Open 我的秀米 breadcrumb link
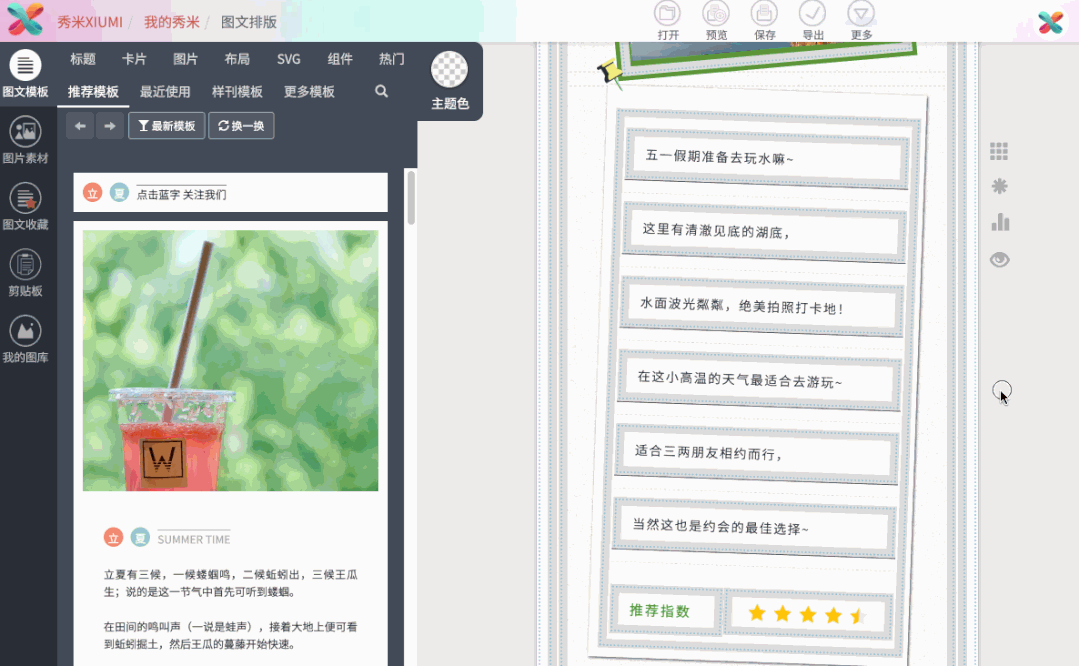The height and width of the screenshot is (666, 1079). click(171, 22)
